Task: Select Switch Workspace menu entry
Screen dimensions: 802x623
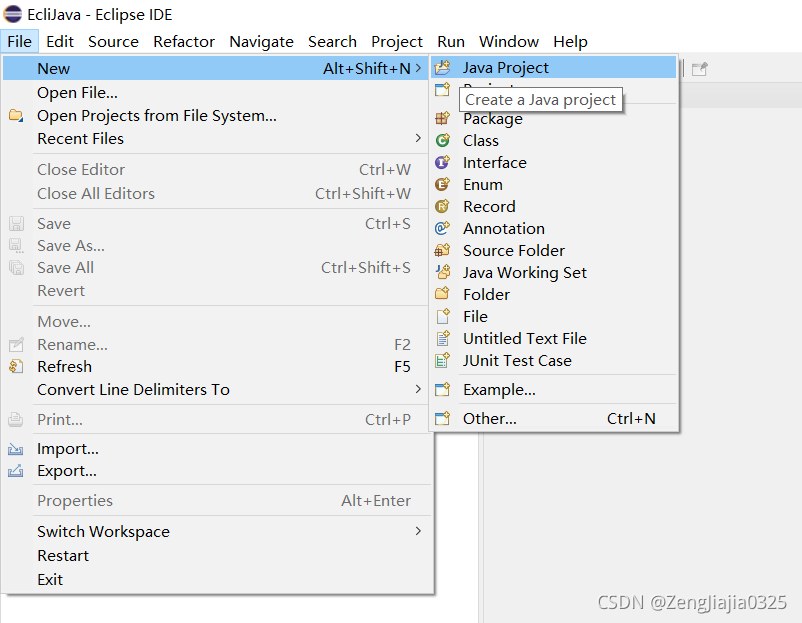Action: 215,531
